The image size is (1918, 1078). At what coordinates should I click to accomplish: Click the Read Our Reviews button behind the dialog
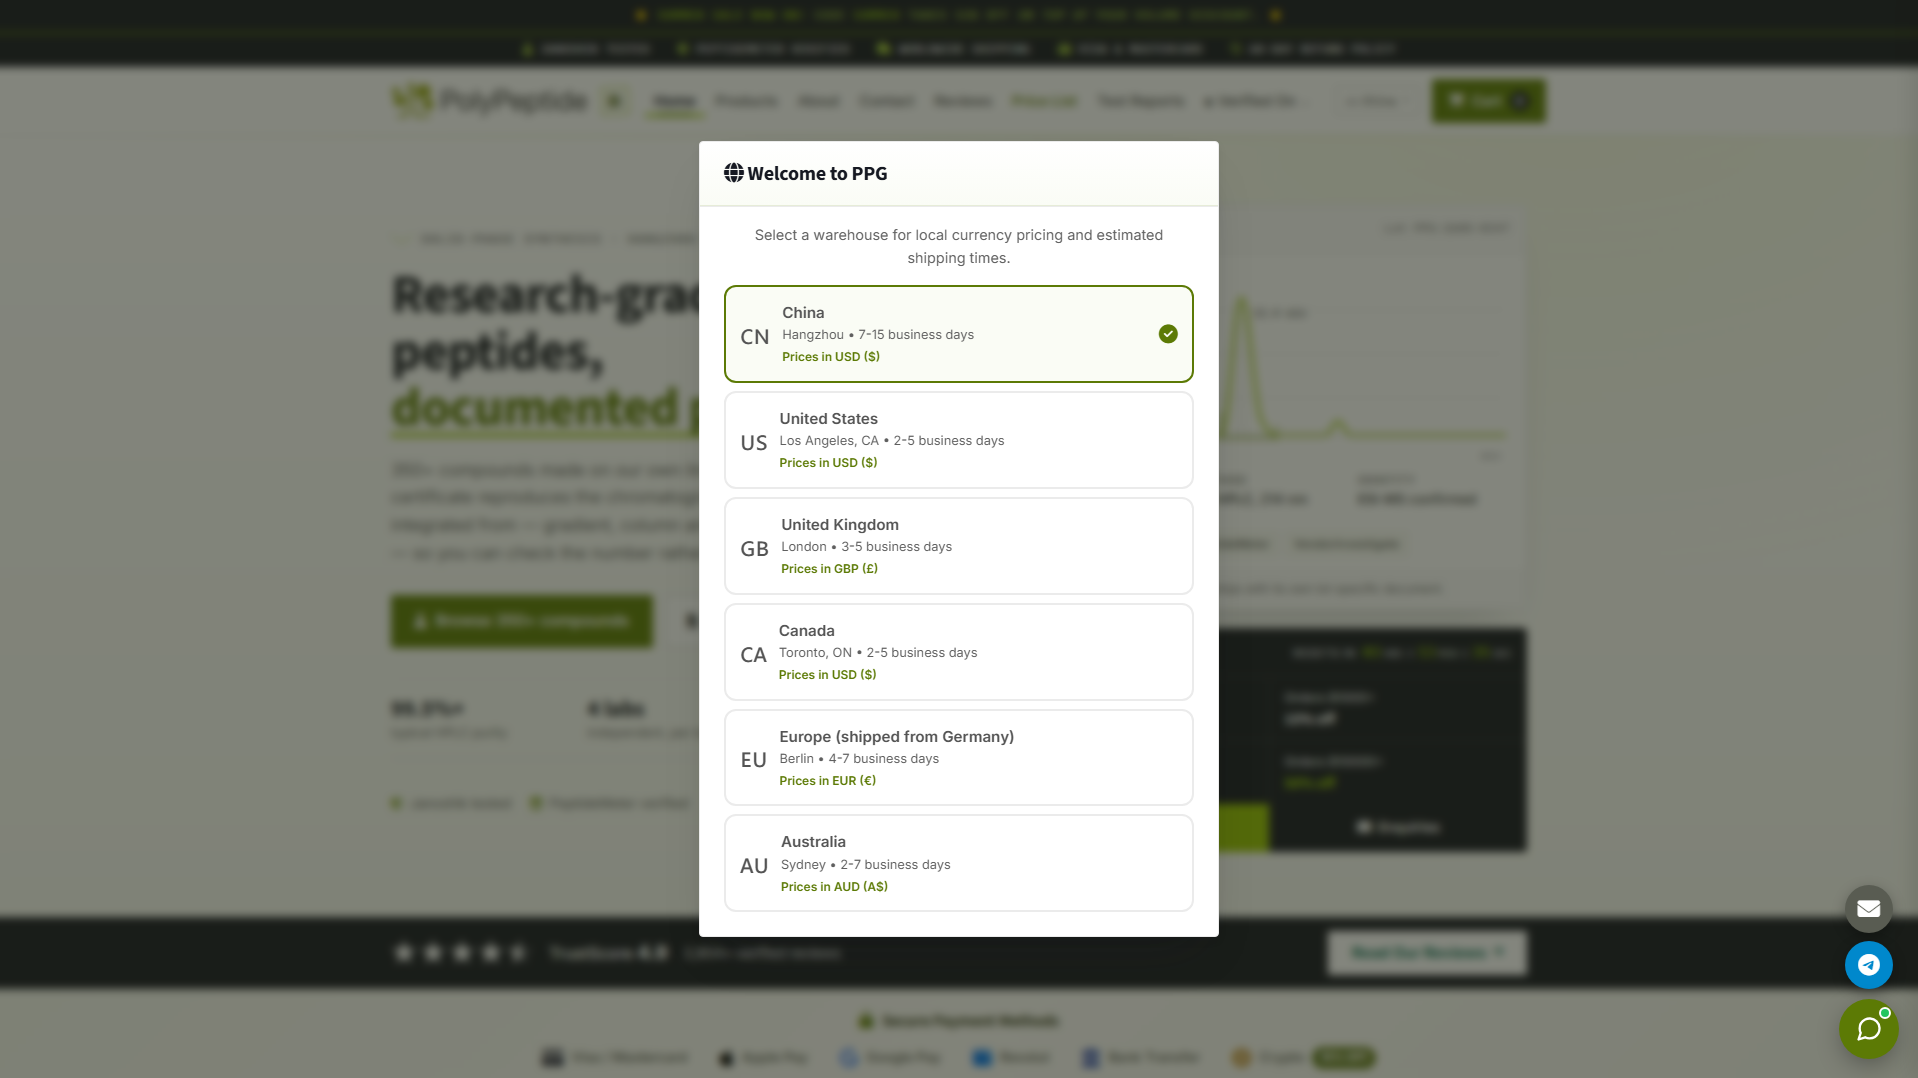click(x=1427, y=953)
